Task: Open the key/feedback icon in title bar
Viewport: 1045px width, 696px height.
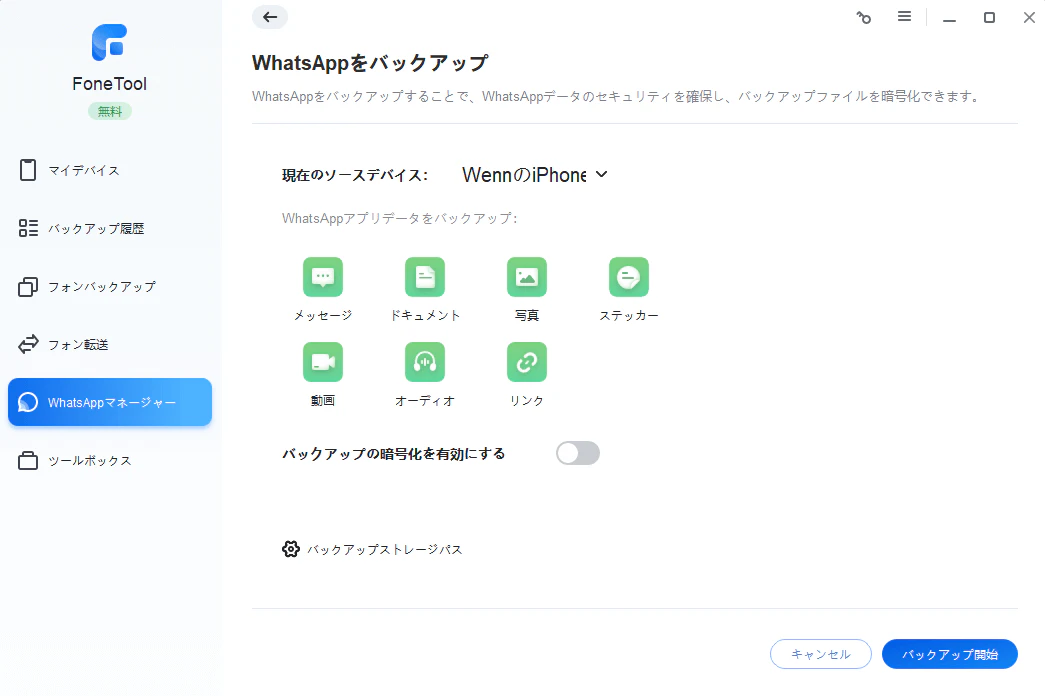Action: coord(864,17)
